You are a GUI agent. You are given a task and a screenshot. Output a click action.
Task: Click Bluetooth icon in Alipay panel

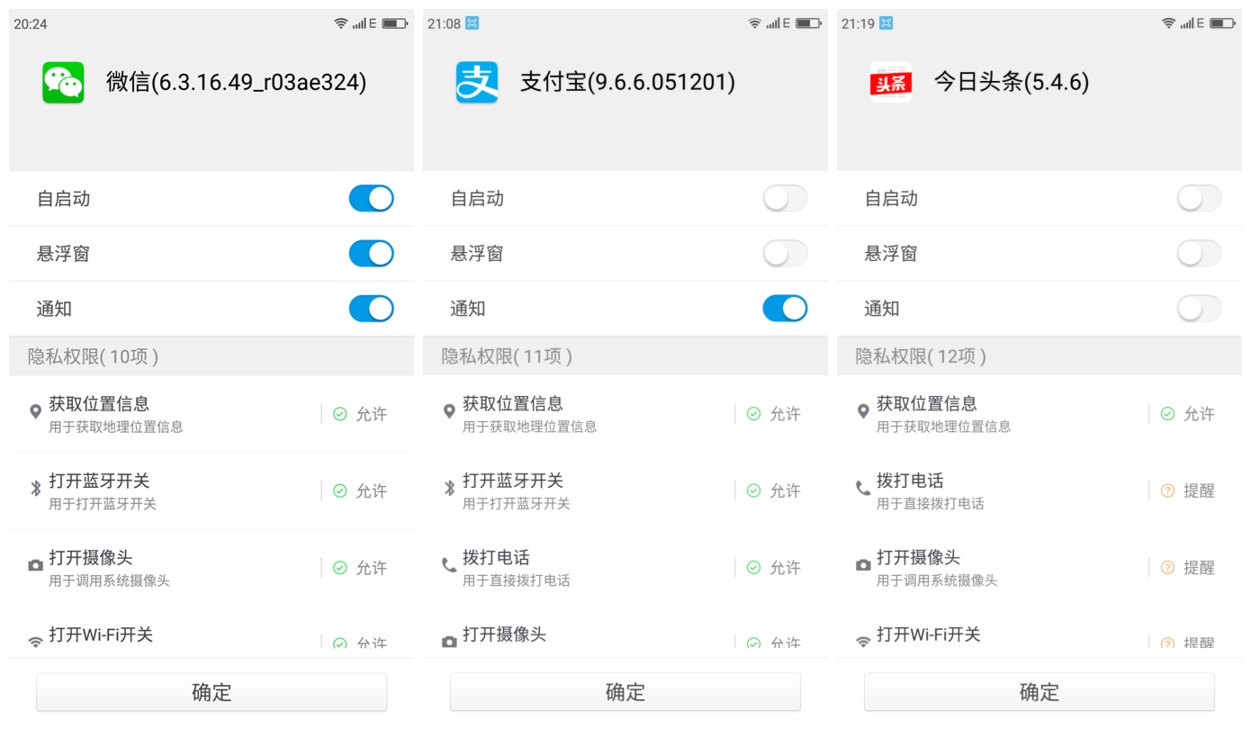pos(449,489)
